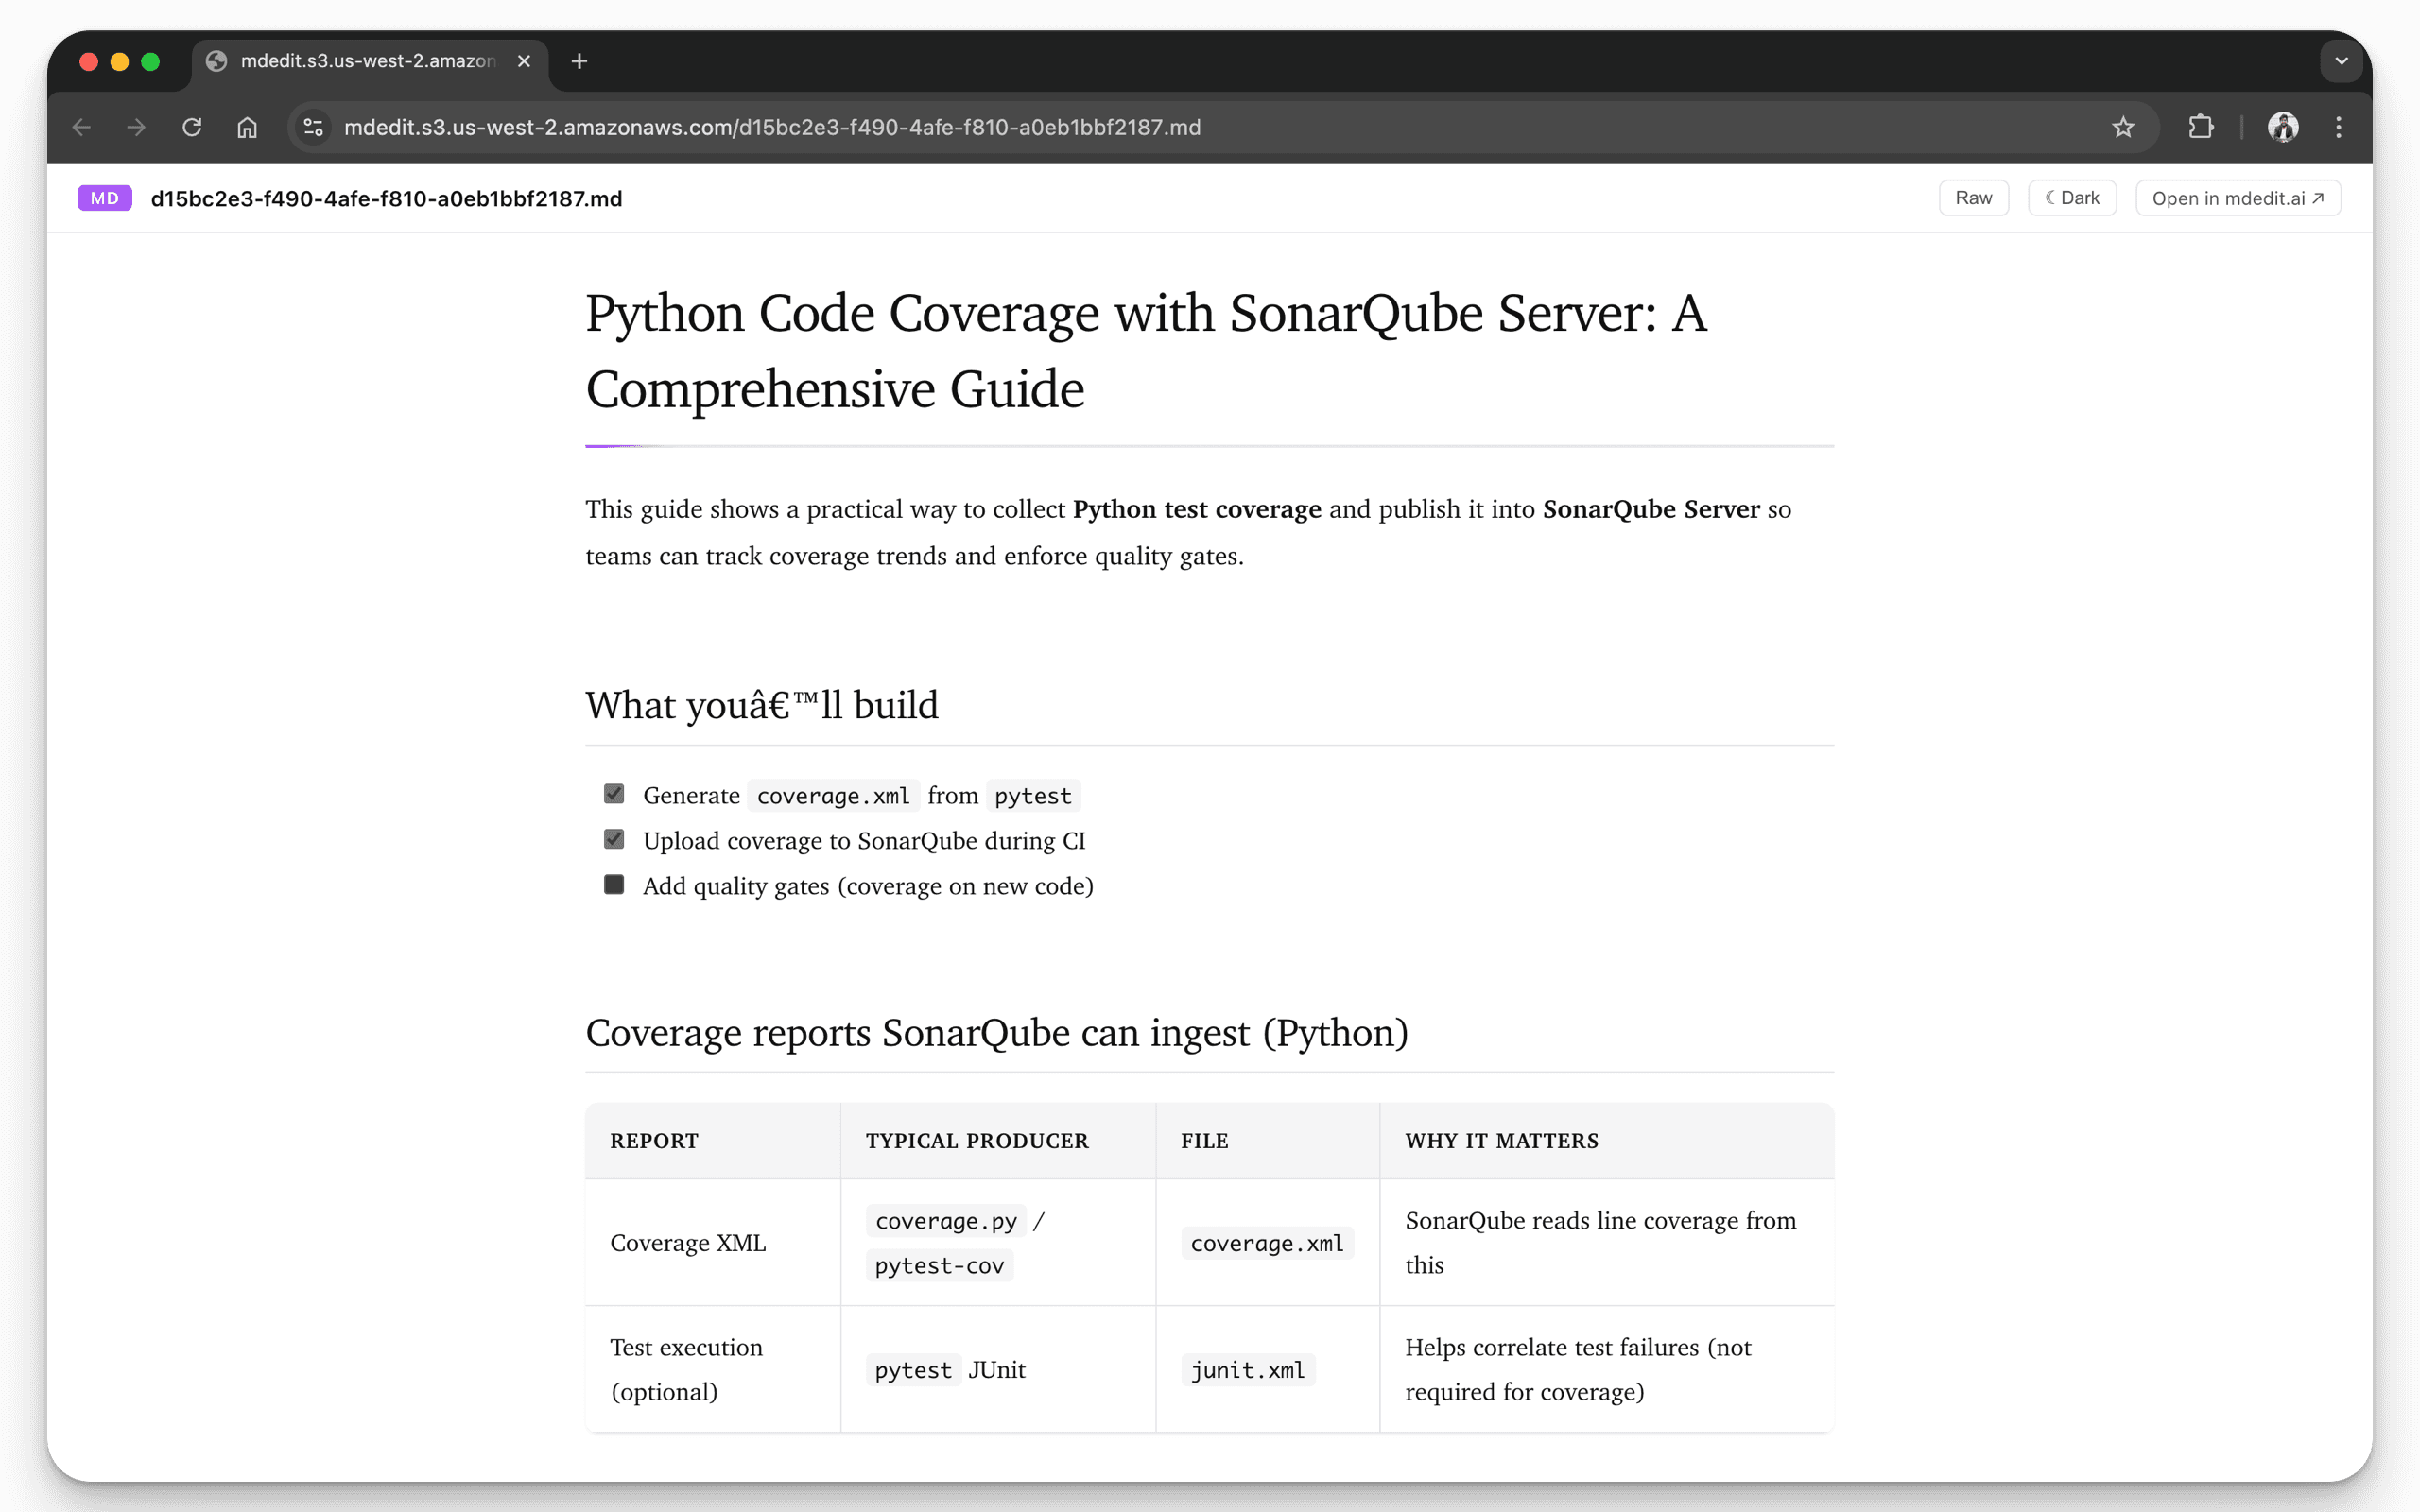Click the back navigation arrow
This screenshot has width=2420, height=1512.
[82, 127]
